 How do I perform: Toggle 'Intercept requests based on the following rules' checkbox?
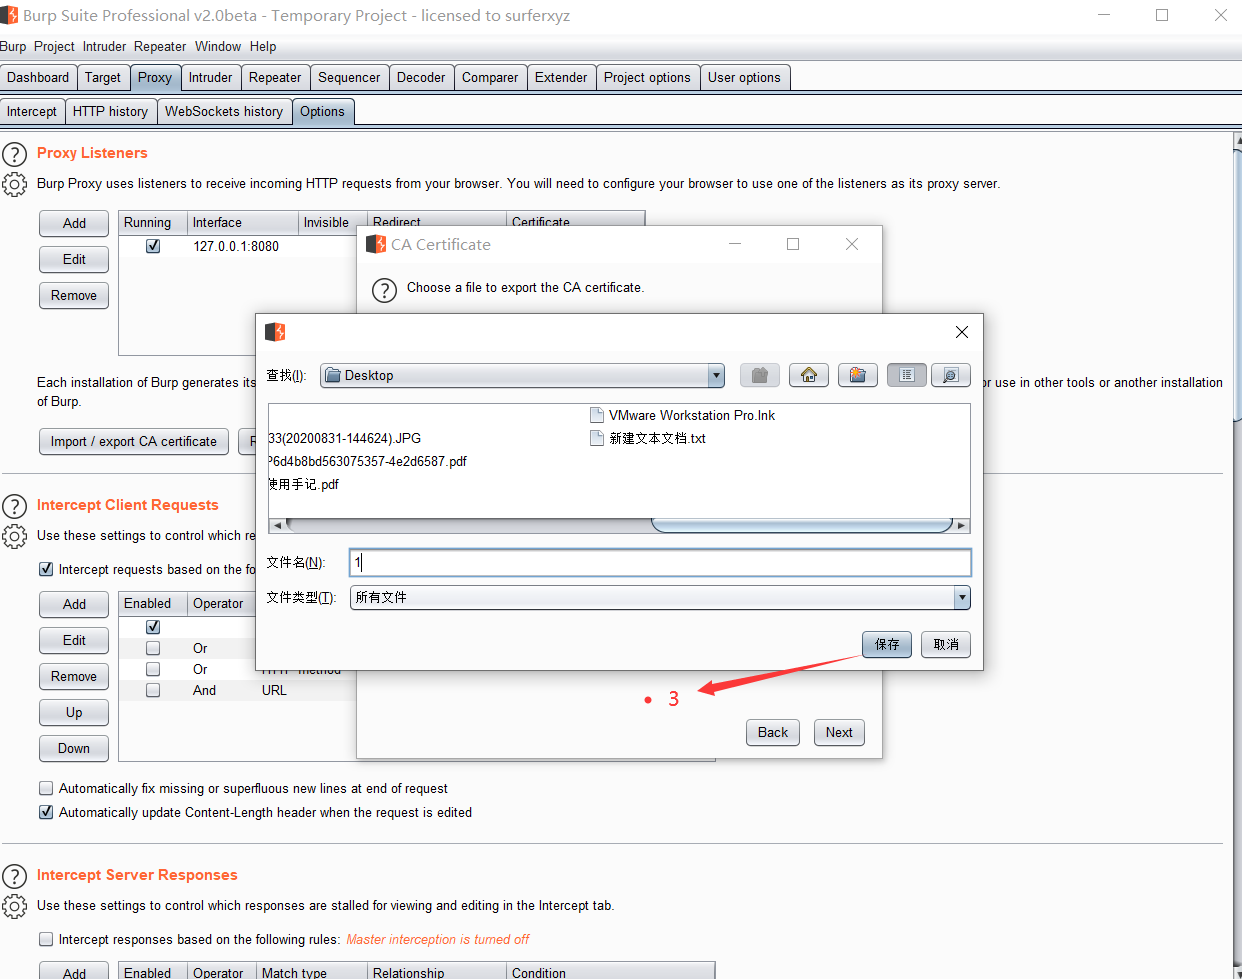click(x=46, y=569)
